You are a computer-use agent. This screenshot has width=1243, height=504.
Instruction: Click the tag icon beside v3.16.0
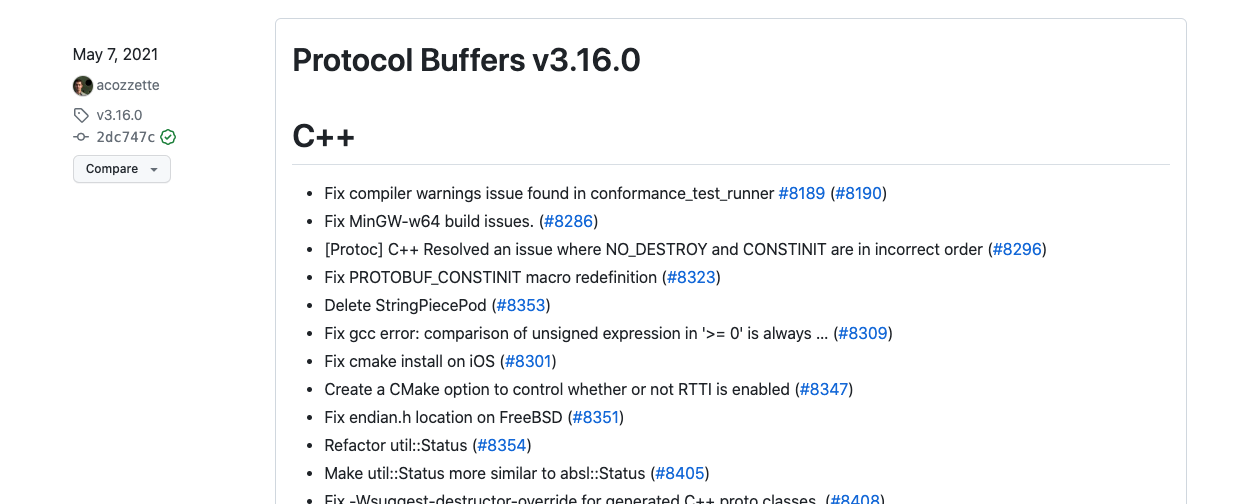coord(82,115)
